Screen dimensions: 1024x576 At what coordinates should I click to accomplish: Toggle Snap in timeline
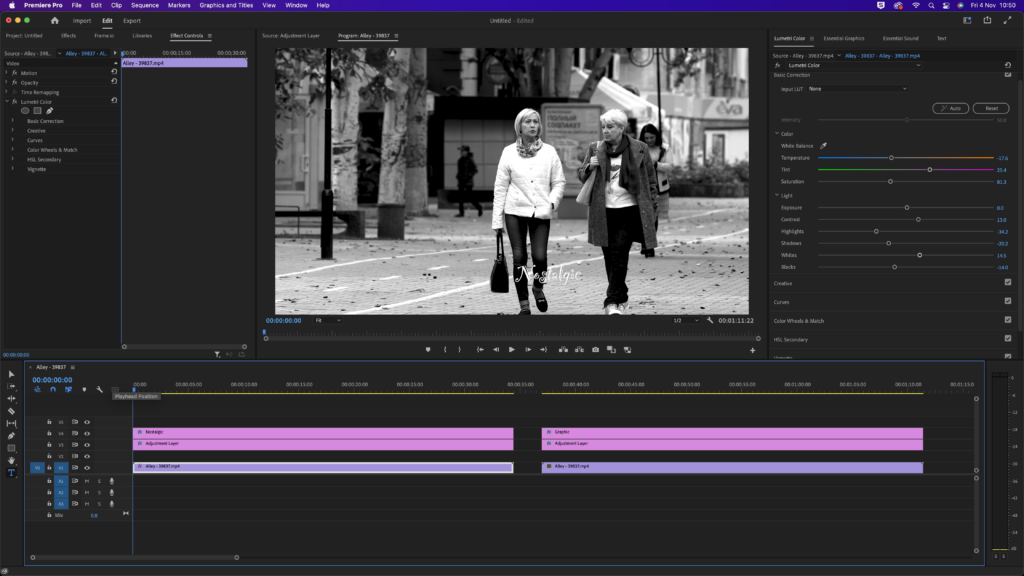(53, 389)
